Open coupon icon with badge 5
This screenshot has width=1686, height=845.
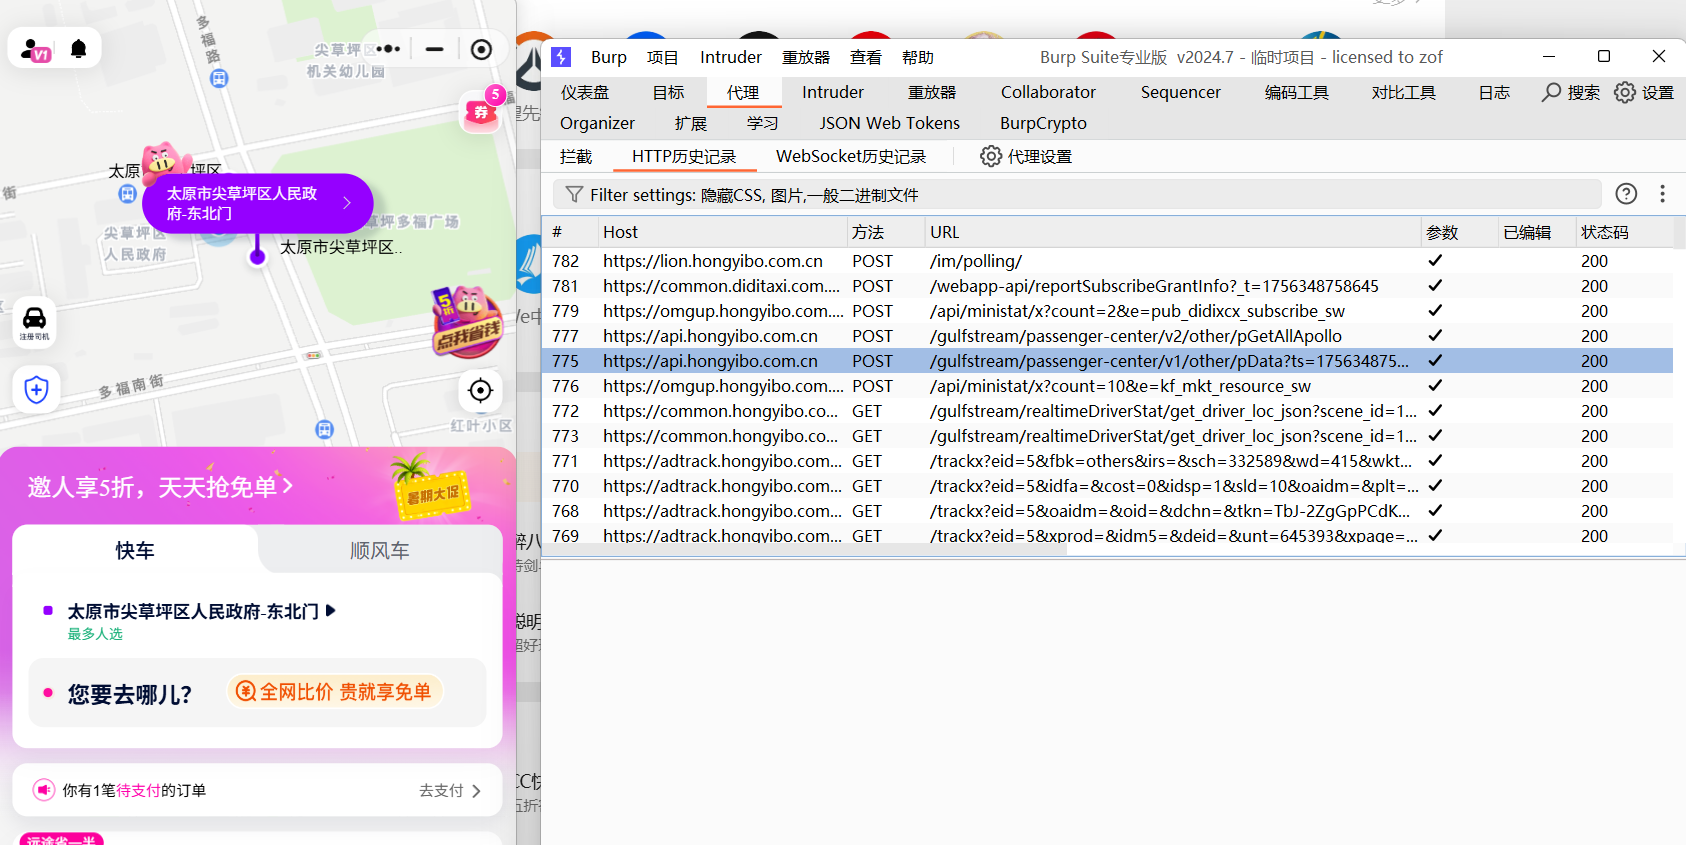482,111
